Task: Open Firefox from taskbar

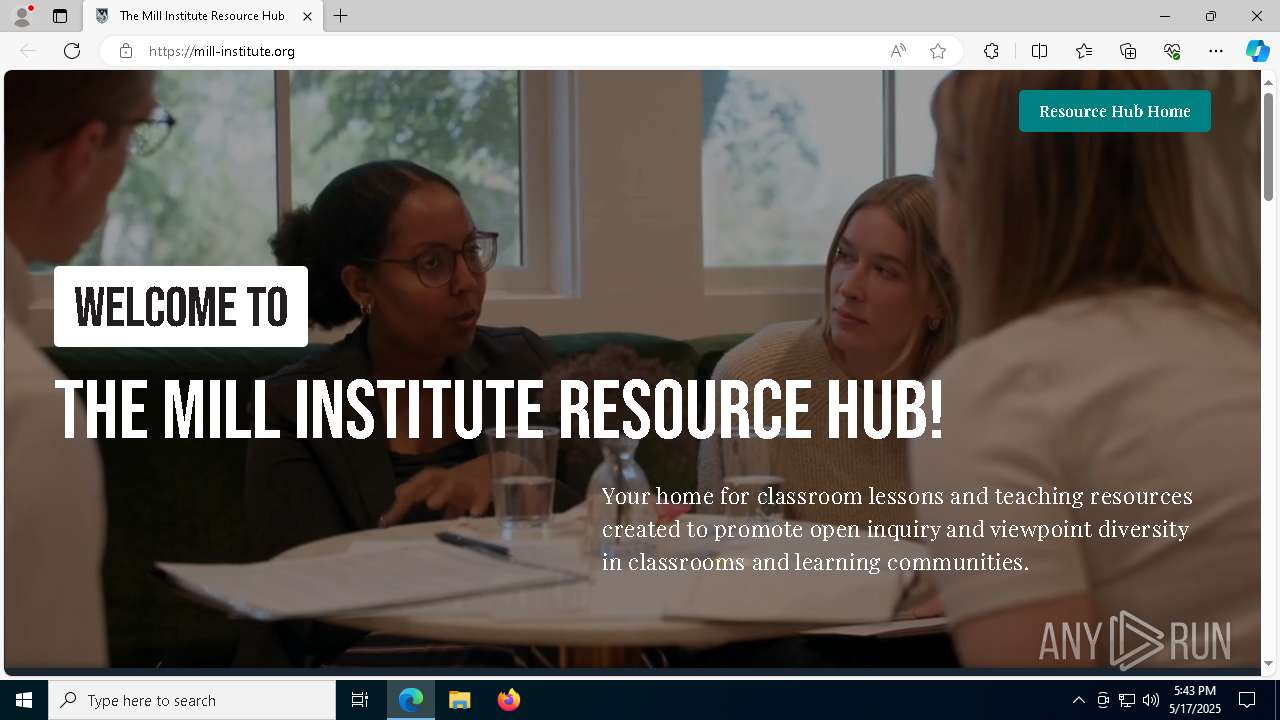Action: [x=509, y=700]
